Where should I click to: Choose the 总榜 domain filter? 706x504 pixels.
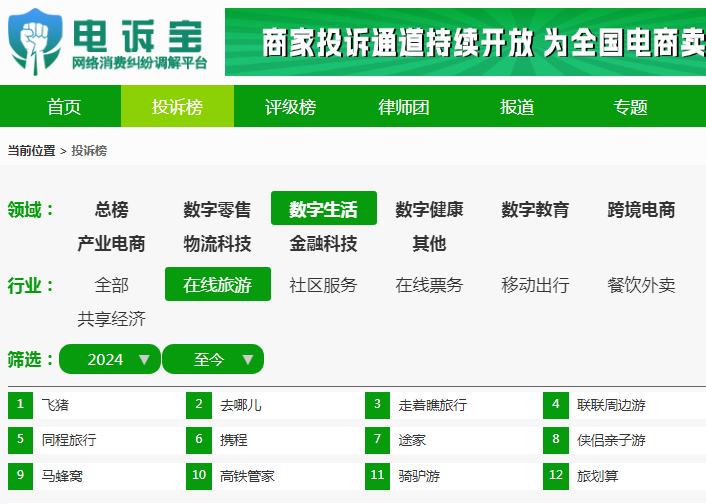112,209
